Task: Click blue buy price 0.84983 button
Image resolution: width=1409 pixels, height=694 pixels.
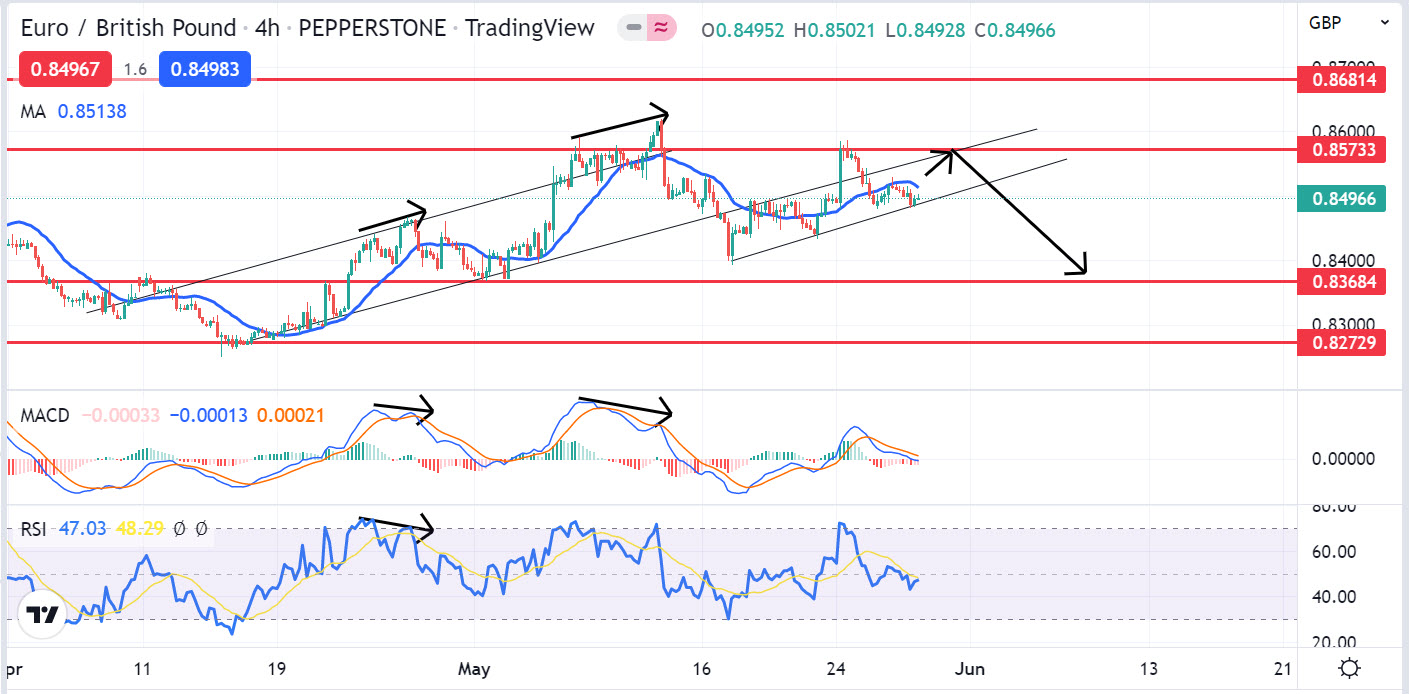Action: [x=211, y=69]
